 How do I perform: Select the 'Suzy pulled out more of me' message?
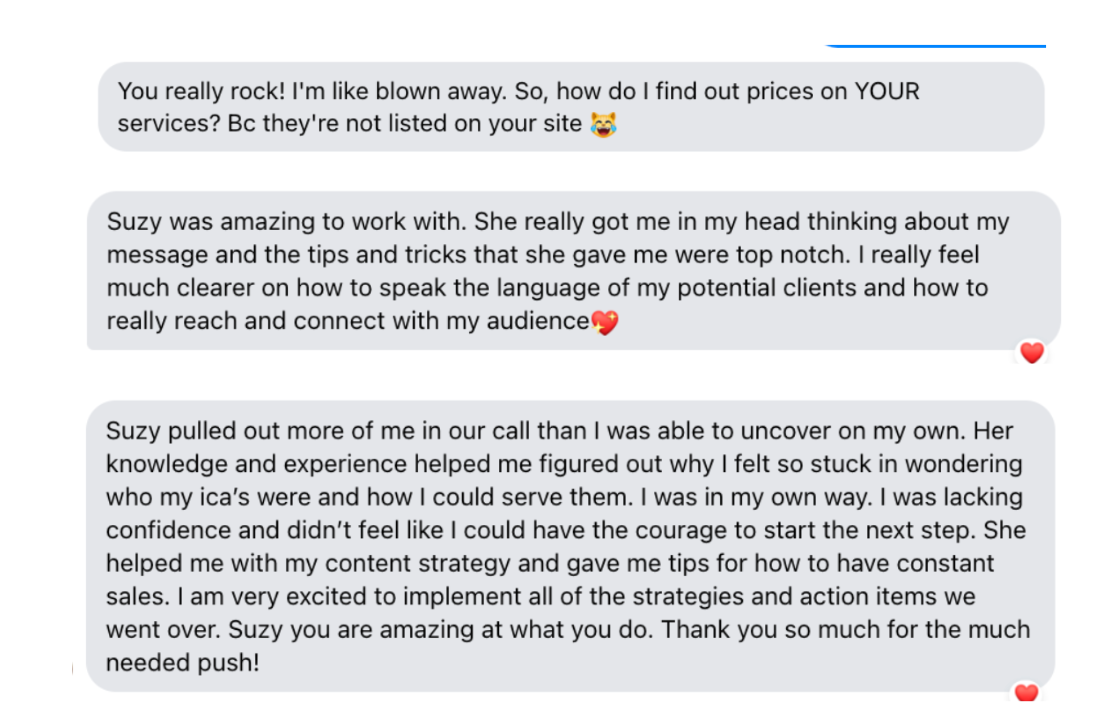pos(570,546)
